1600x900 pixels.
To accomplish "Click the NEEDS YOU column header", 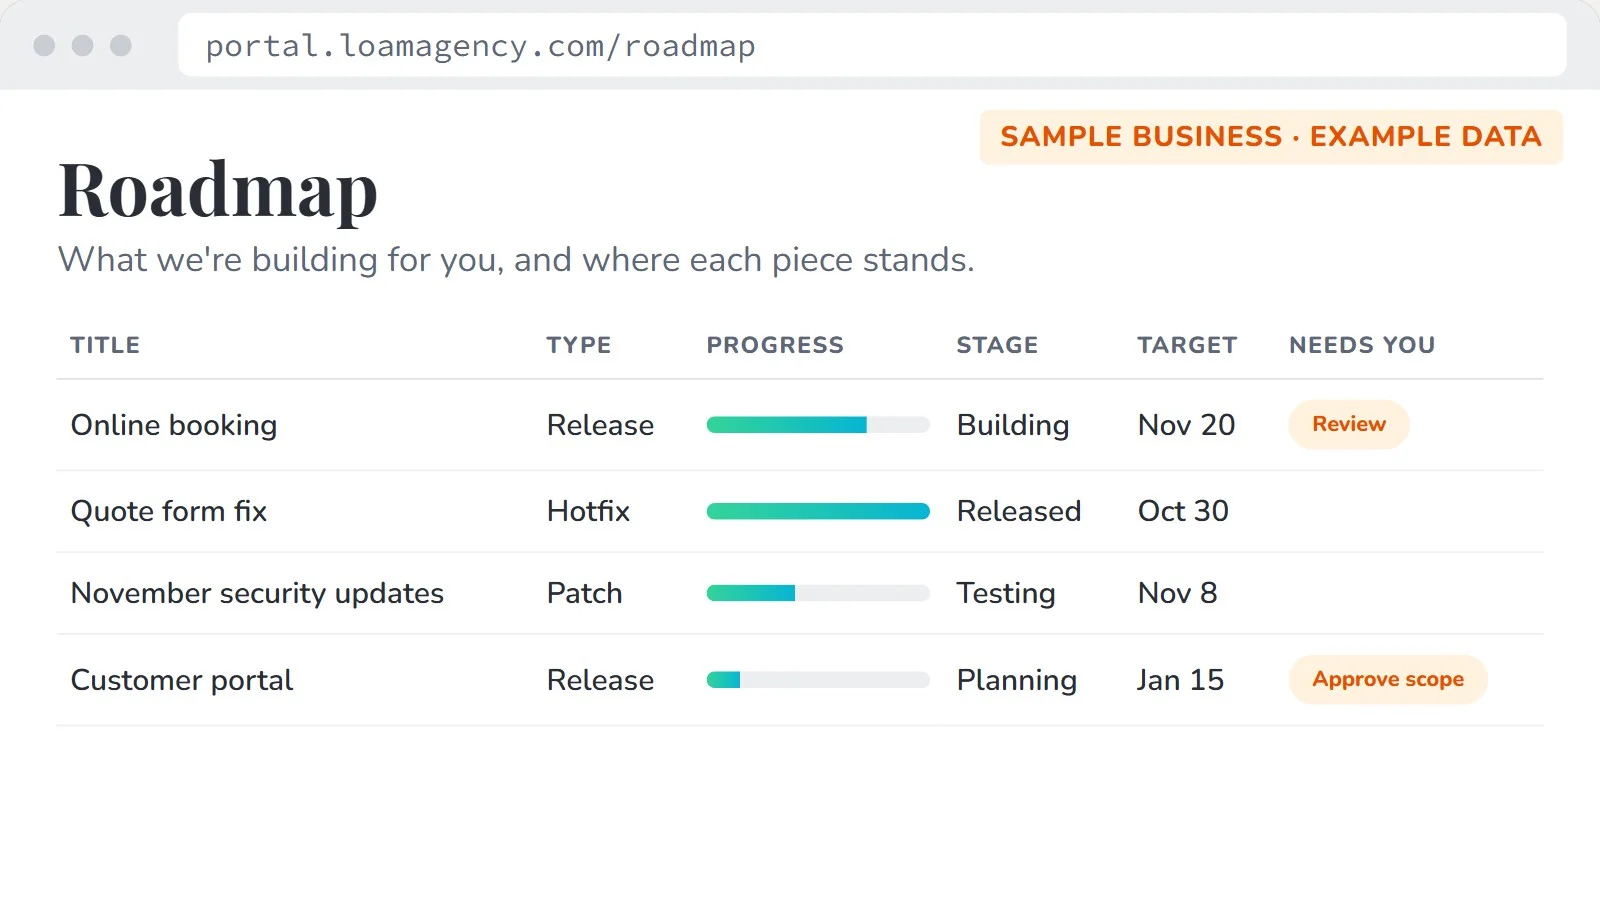I will click(1362, 345).
